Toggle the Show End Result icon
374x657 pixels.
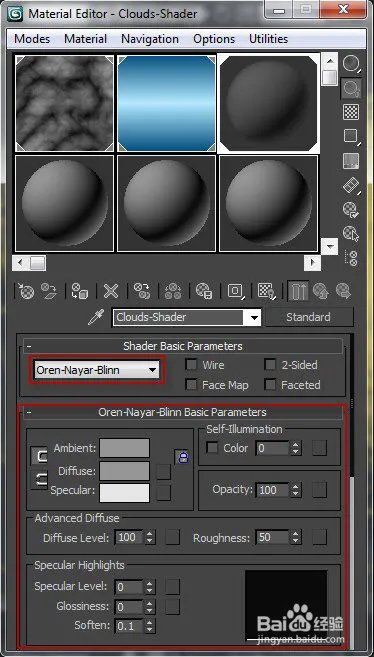[298, 290]
